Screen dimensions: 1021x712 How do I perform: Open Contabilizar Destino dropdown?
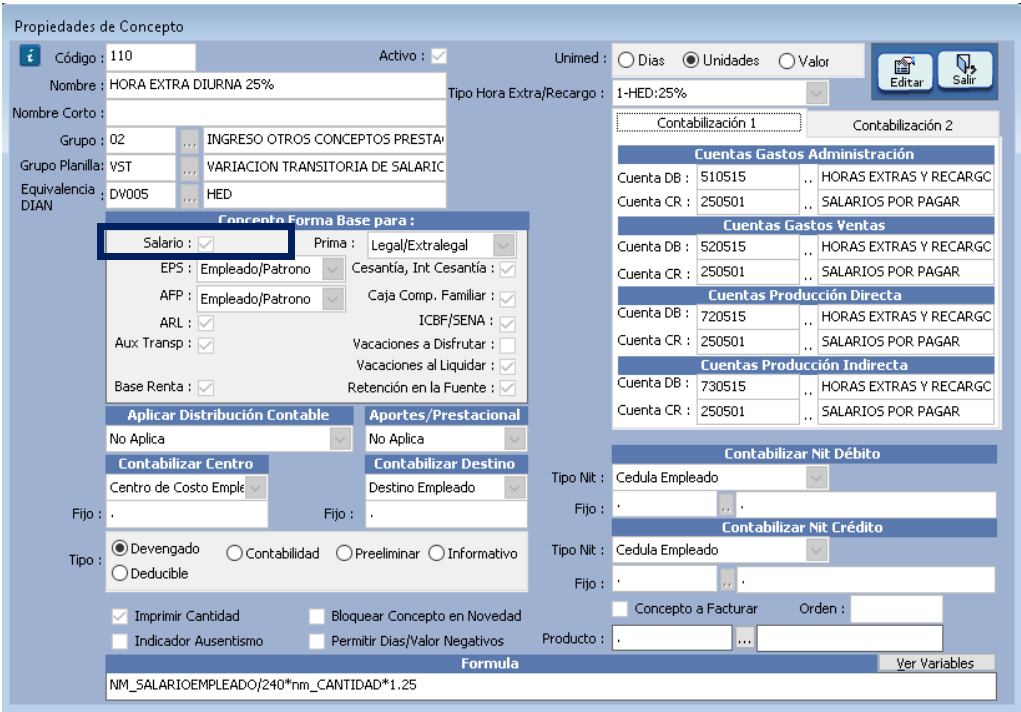[x=514, y=487]
